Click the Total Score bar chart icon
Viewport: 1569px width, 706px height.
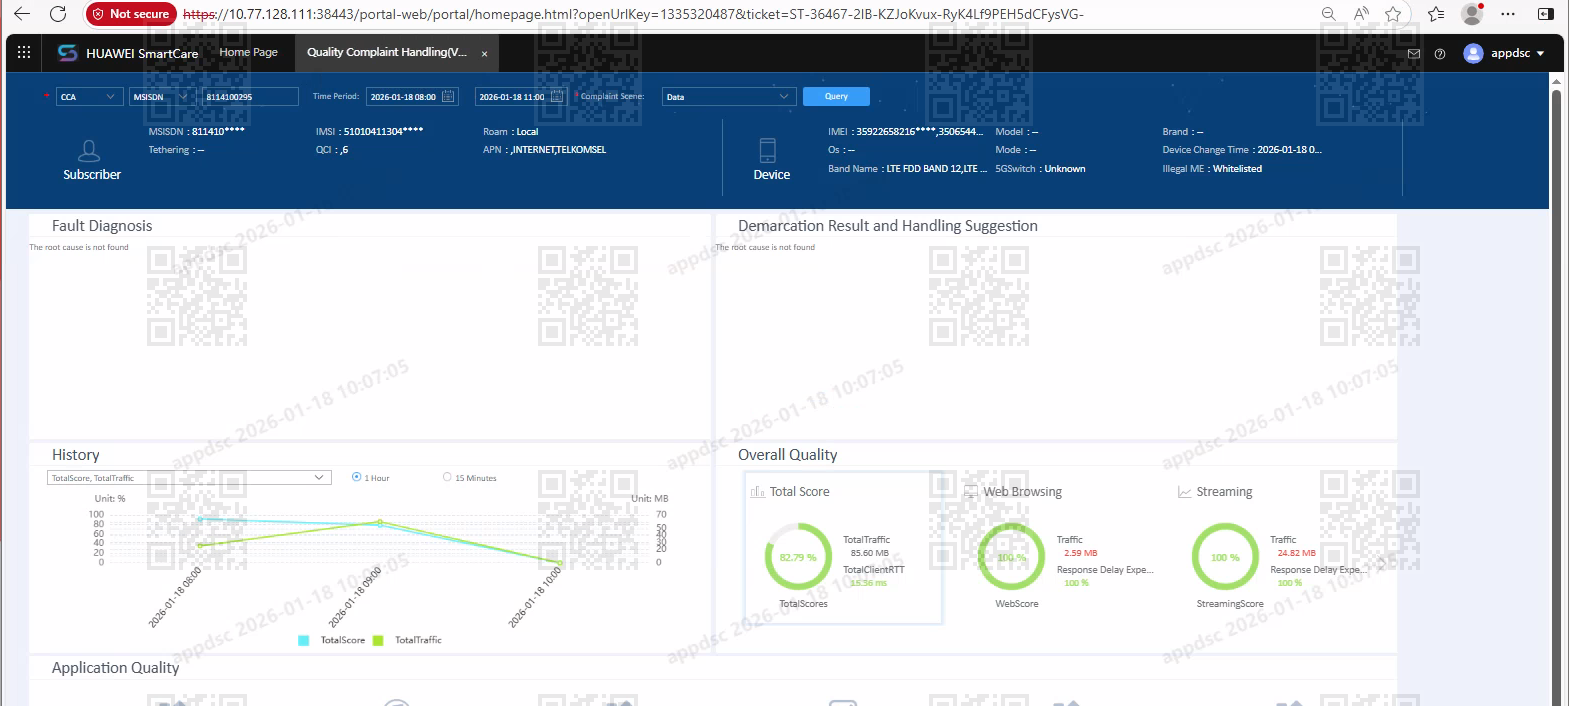[x=757, y=492]
